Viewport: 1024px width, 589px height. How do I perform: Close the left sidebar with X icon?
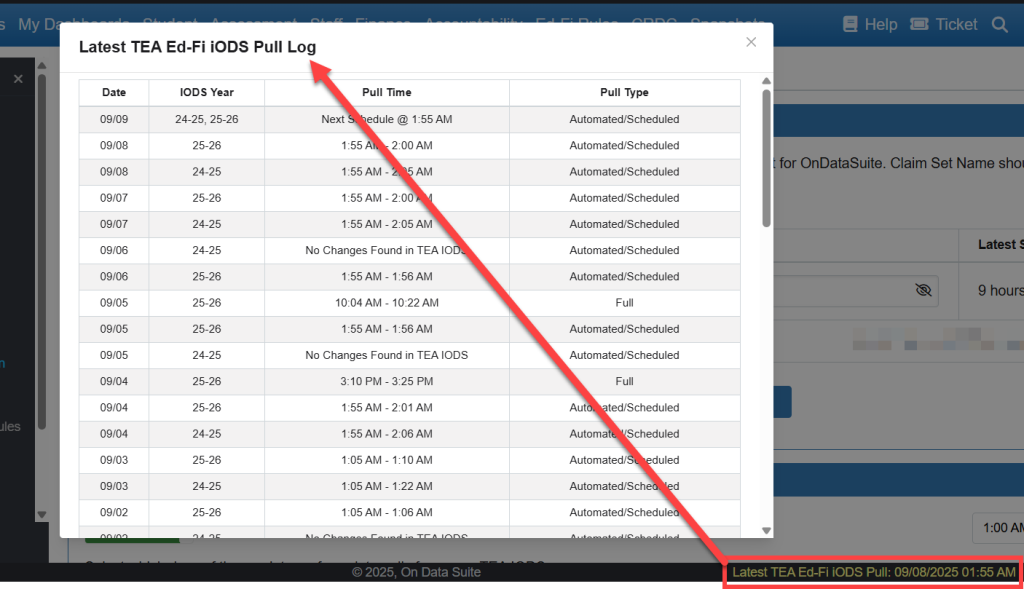(x=18, y=78)
